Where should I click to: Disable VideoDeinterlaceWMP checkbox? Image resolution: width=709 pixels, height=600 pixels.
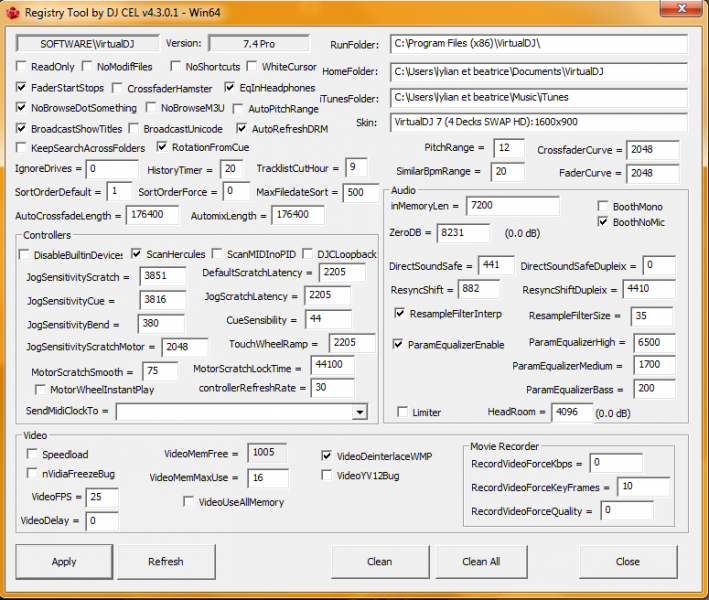pyautogui.click(x=327, y=456)
